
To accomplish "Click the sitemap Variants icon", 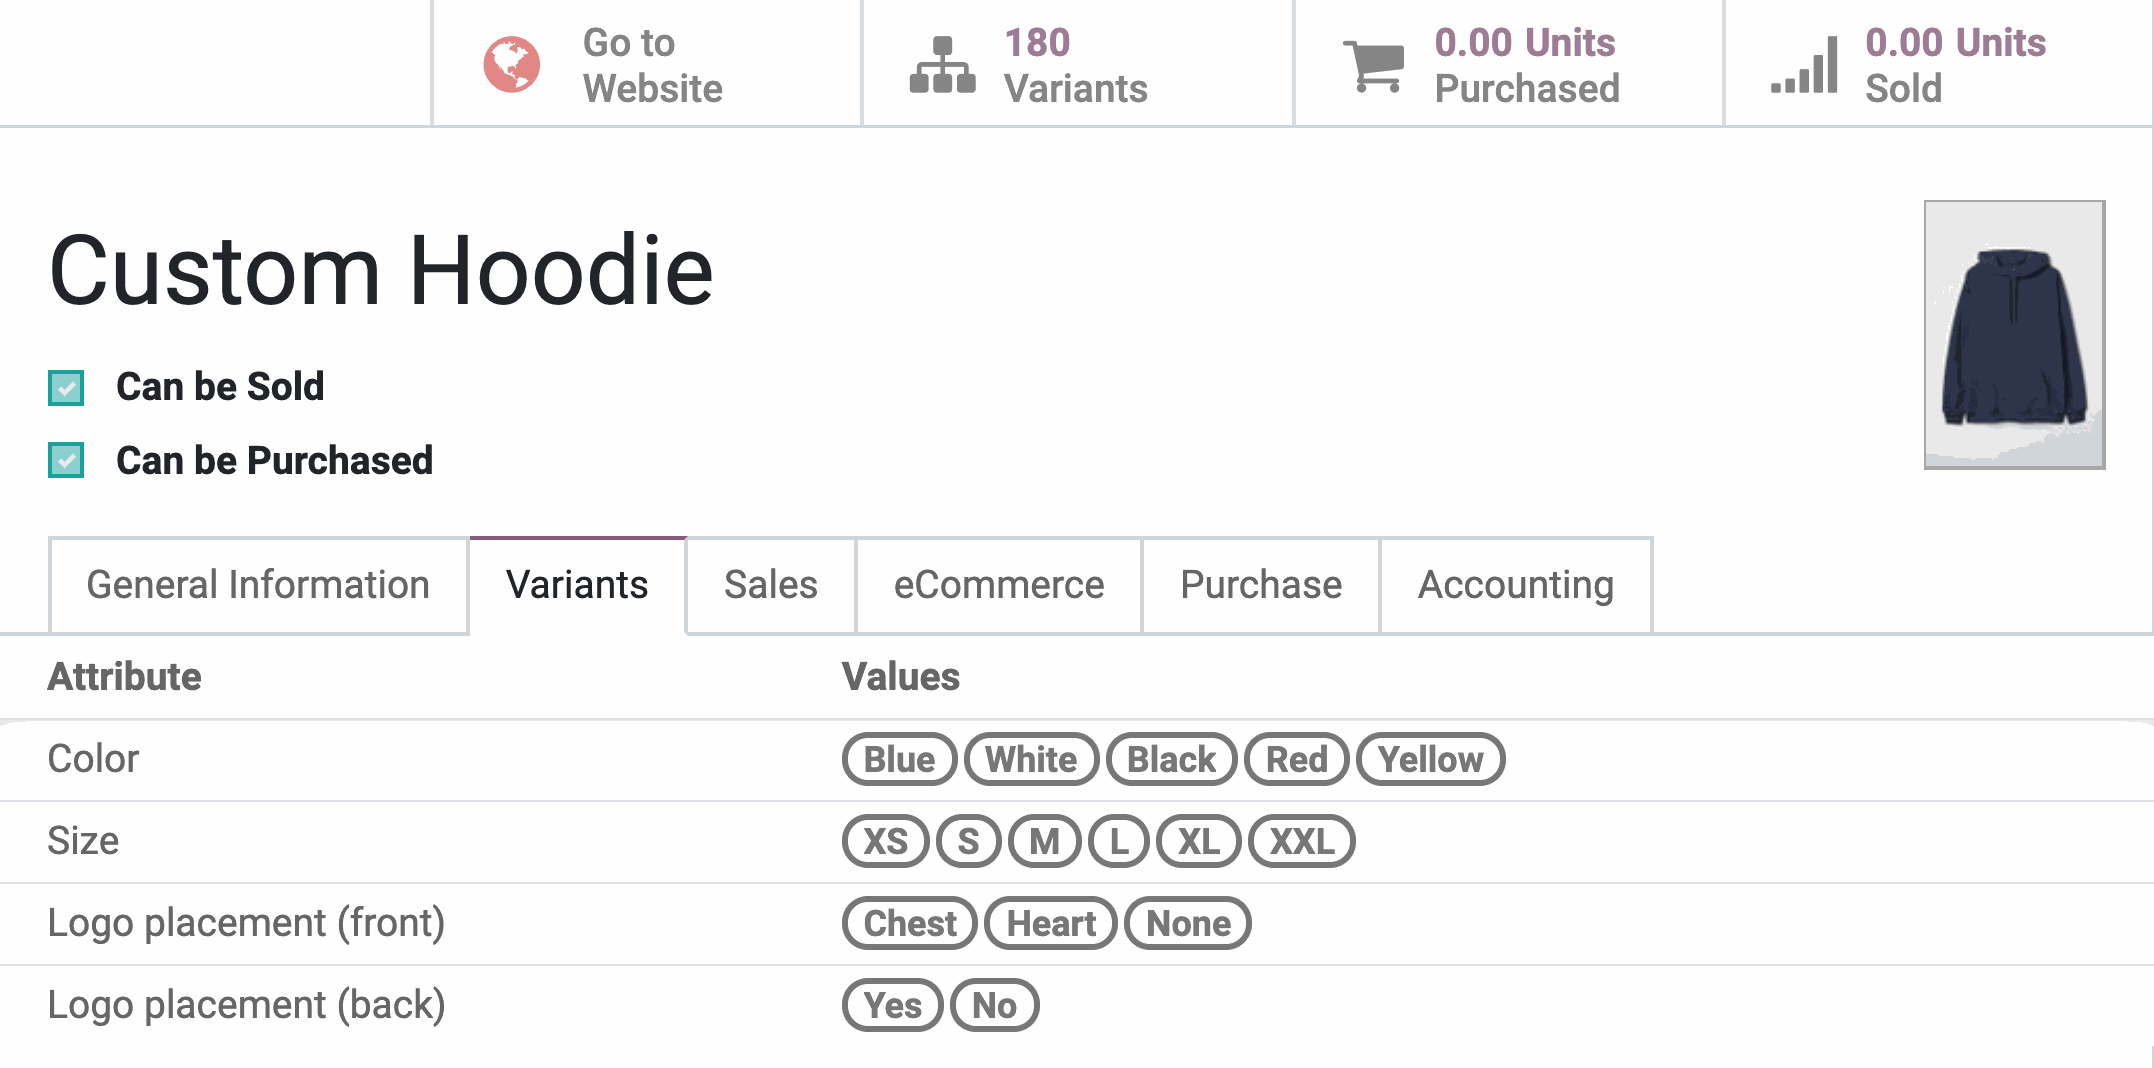I will (942, 65).
